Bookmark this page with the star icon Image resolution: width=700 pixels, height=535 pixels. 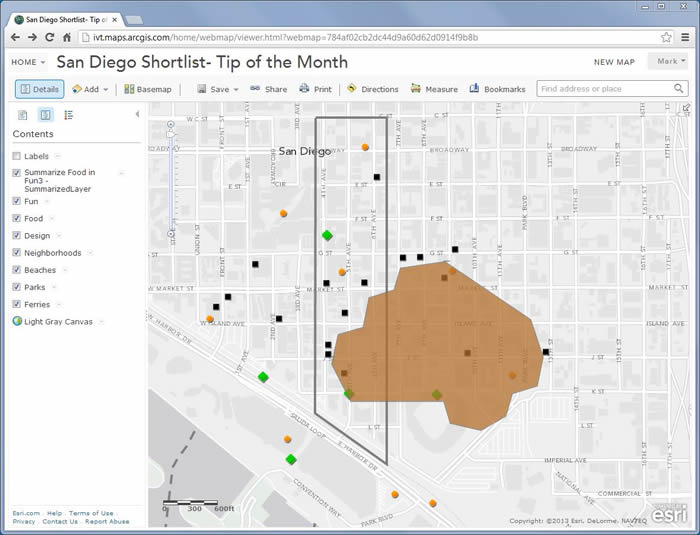coord(666,38)
